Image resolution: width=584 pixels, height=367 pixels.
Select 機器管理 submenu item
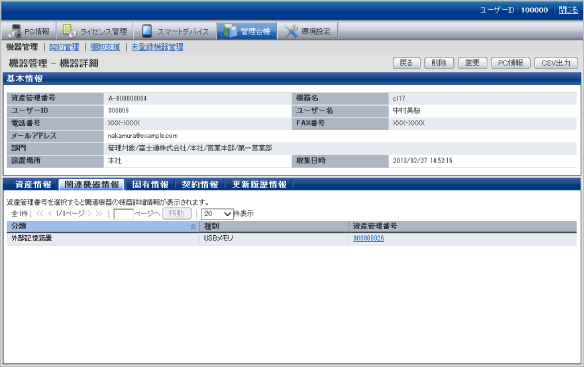(22, 47)
